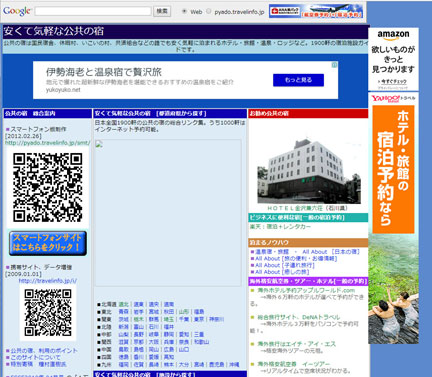
Task: Open the 伊勢海老と温泉宿で贅沢旅 ad headline
Action: tap(104, 72)
